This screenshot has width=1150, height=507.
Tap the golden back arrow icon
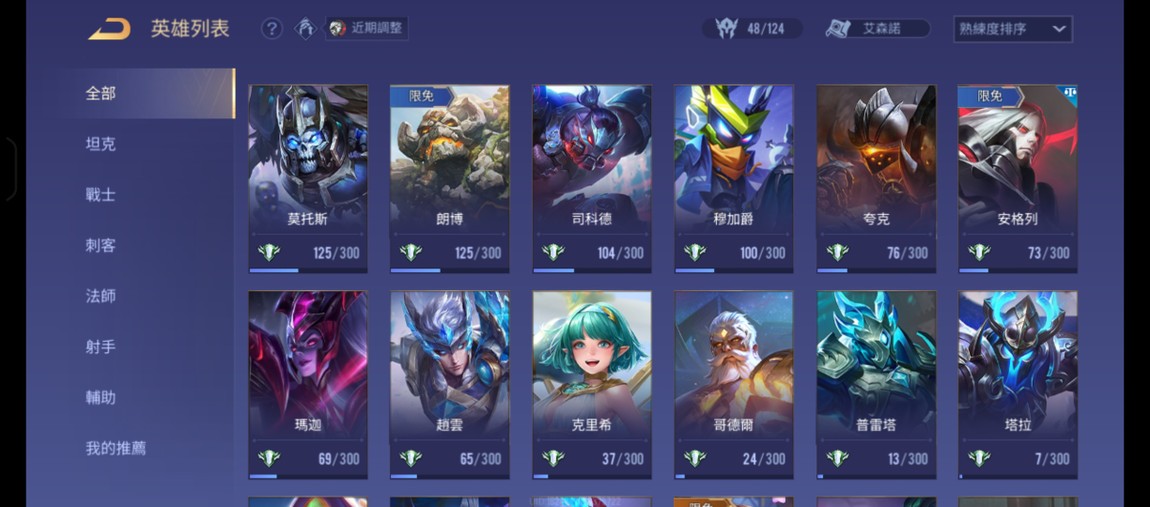(109, 29)
